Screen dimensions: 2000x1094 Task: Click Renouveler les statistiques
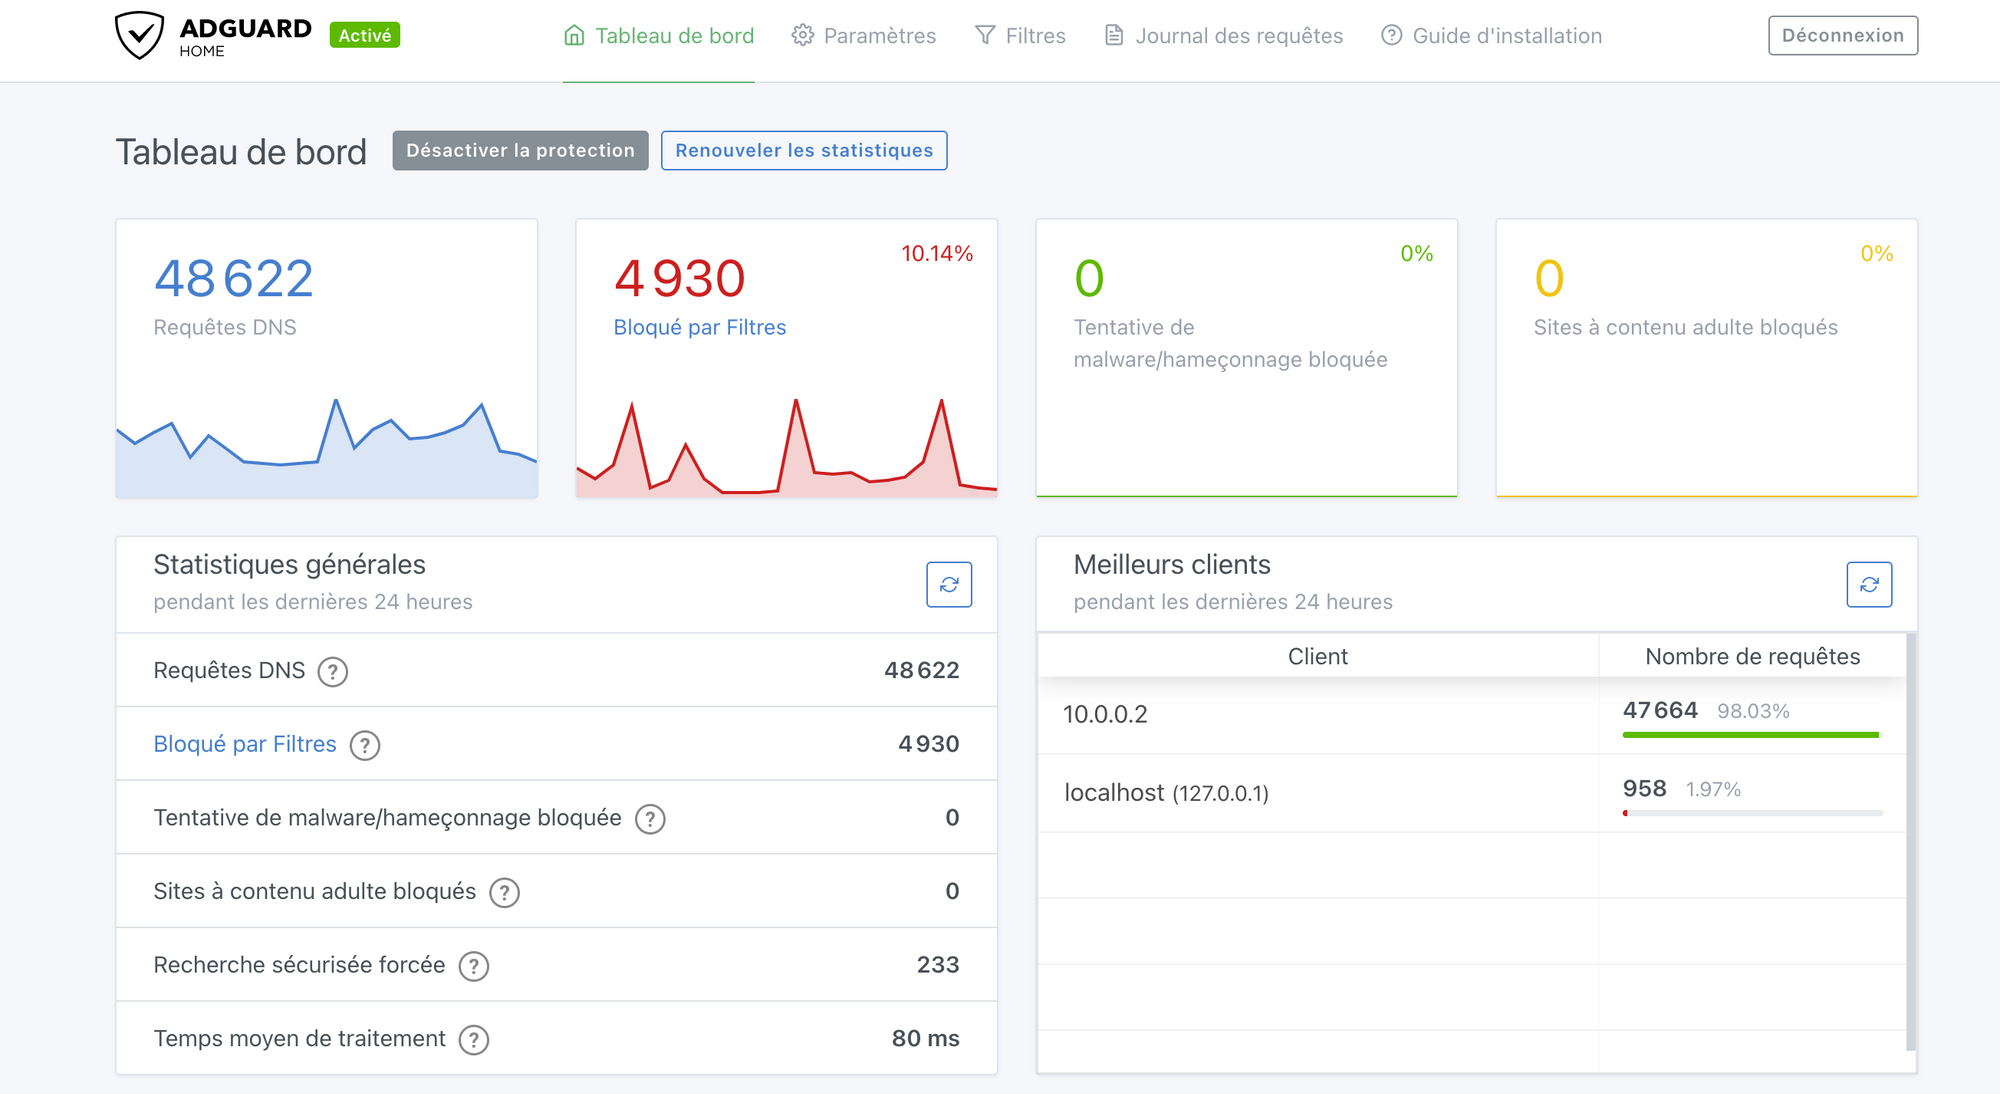(x=804, y=150)
